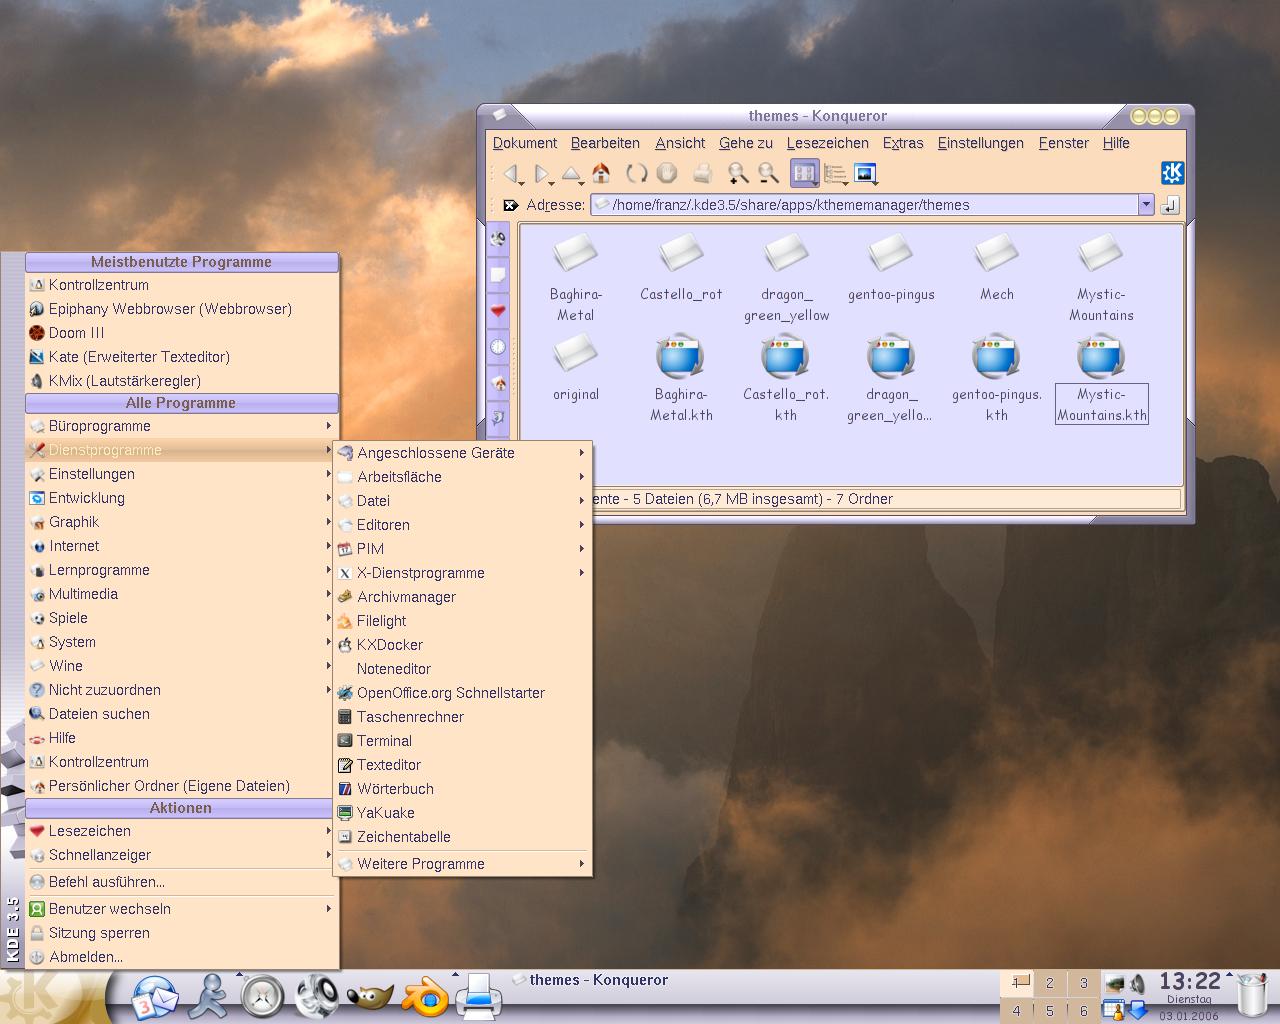The width and height of the screenshot is (1280, 1024).
Task: Open the mail client icon in panel
Action: [155, 997]
